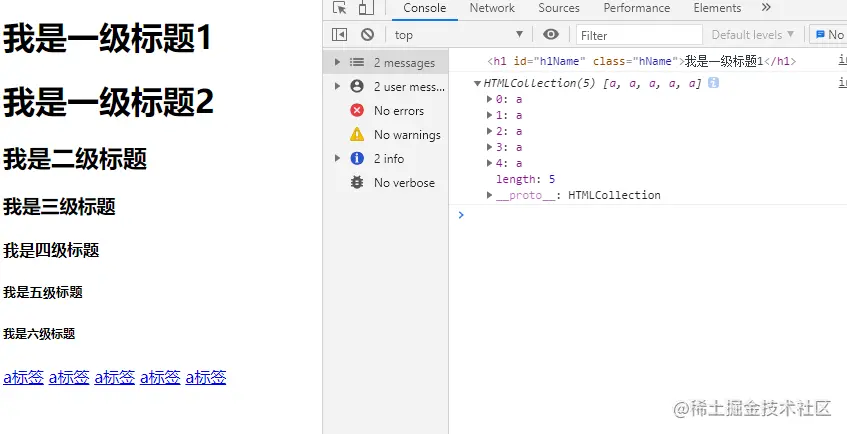The width and height of the screenshot is (847, 434).
Task: Click heading 我是三级标题
Action: (x=59, y=206)
